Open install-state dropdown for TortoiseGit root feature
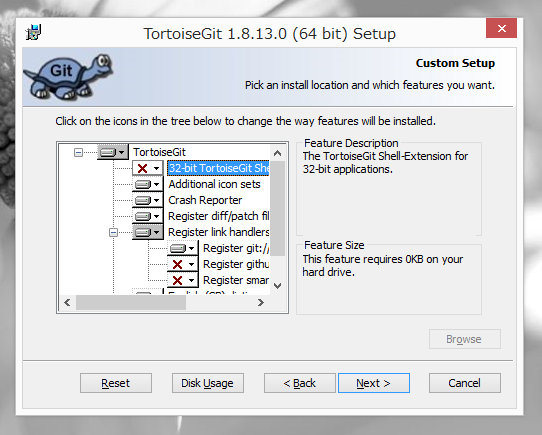The image size is (542, 435). pos(113,152)
